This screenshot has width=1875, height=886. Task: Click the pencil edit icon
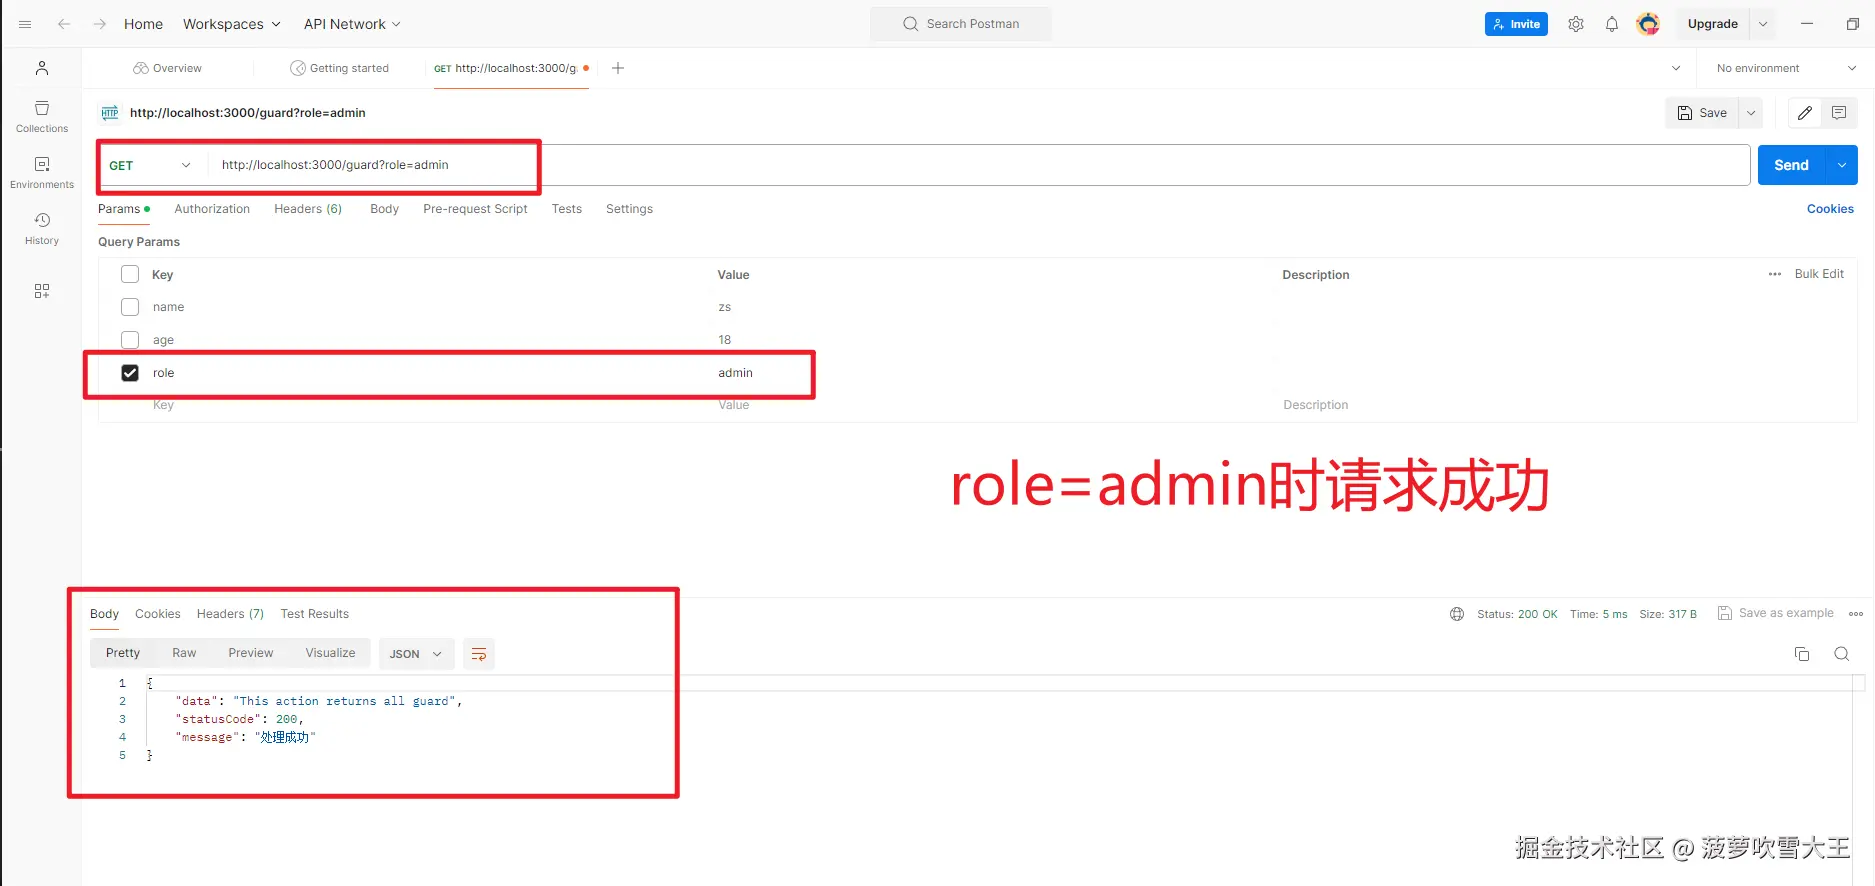point(1805,113)
